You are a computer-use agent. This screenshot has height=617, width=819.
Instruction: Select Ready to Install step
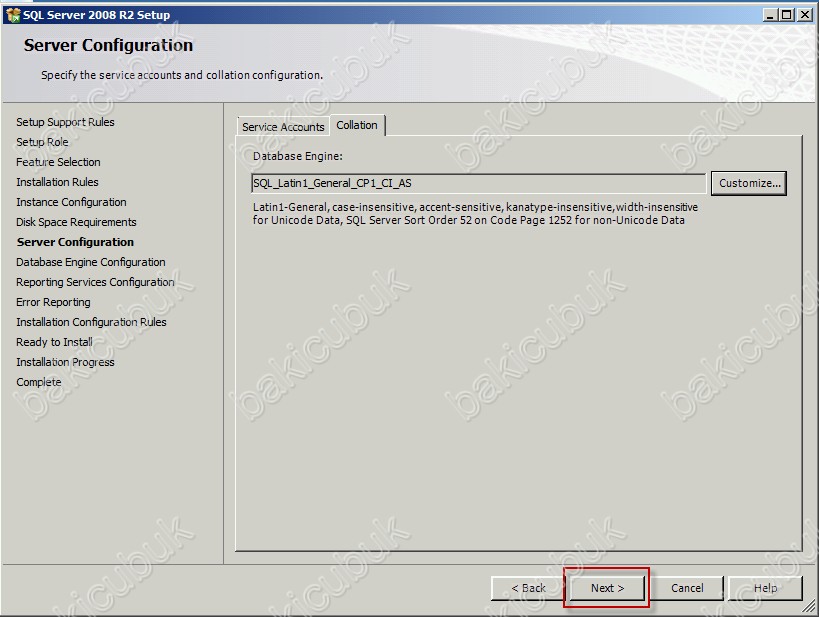click(54, 342)
